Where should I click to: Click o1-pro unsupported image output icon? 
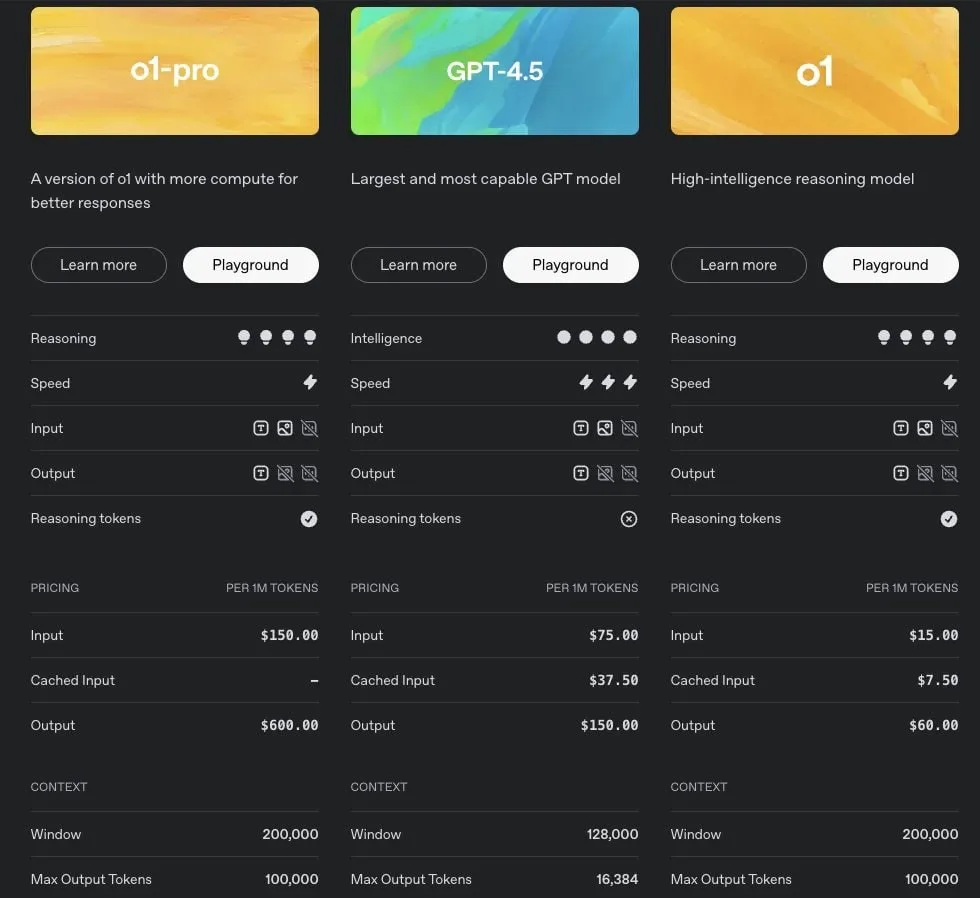[285, 473]
